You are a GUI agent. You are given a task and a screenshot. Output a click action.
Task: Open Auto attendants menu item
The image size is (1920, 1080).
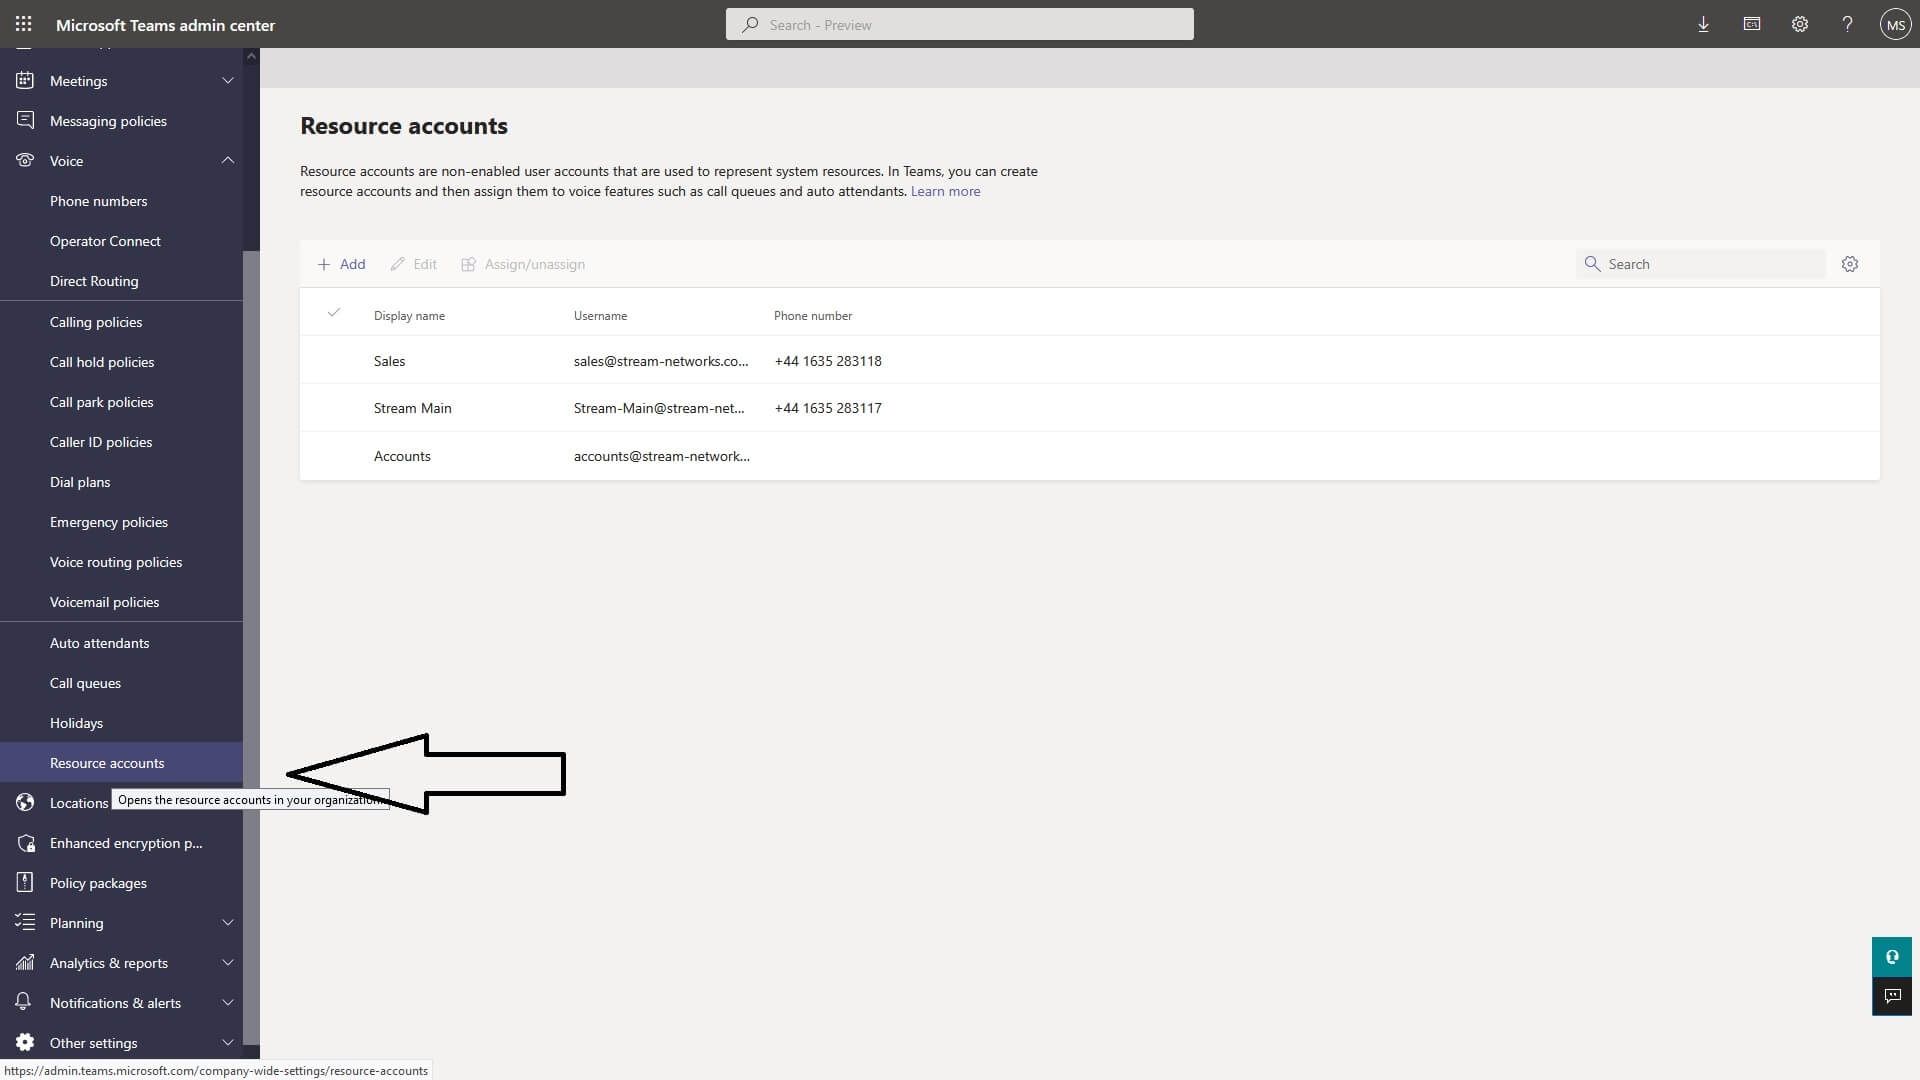99,642
